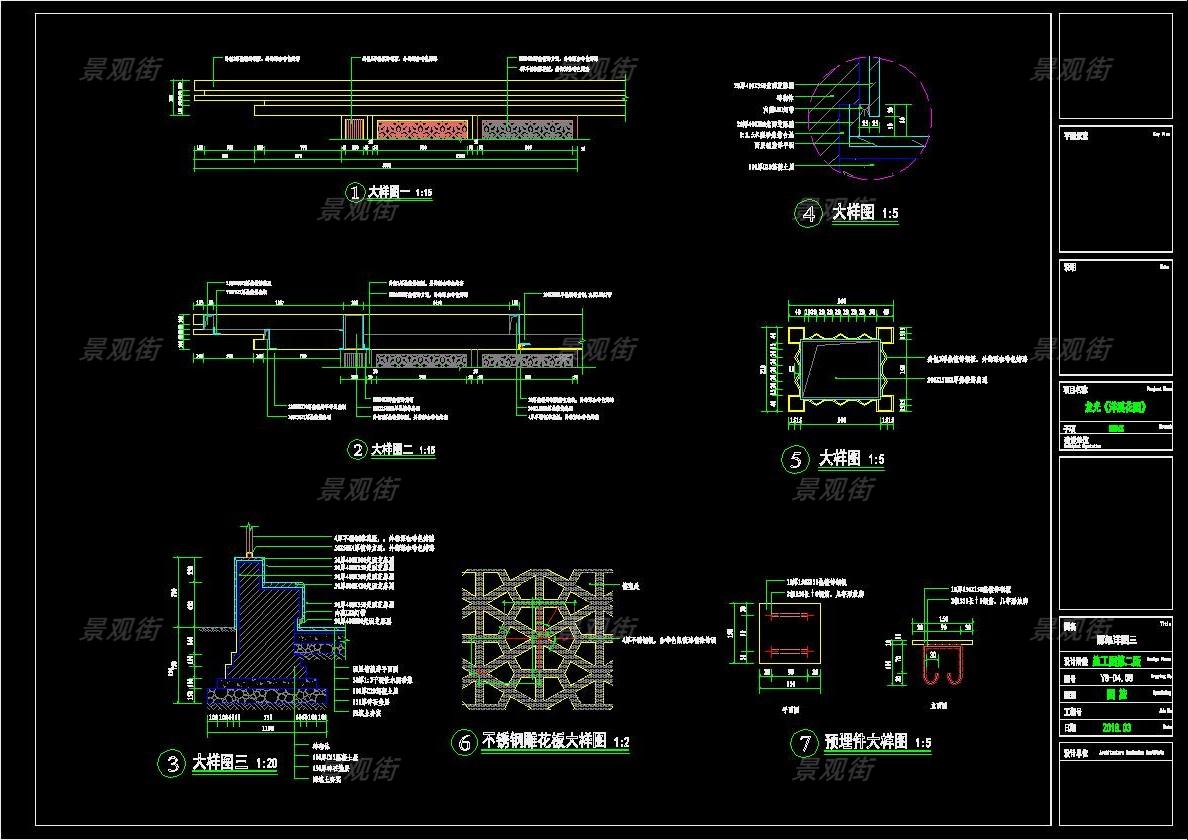The height and width of the screenshot is (840, 1188).
Task: Click the circled number 1 detail marker
Action: click(x=354, y=191)
